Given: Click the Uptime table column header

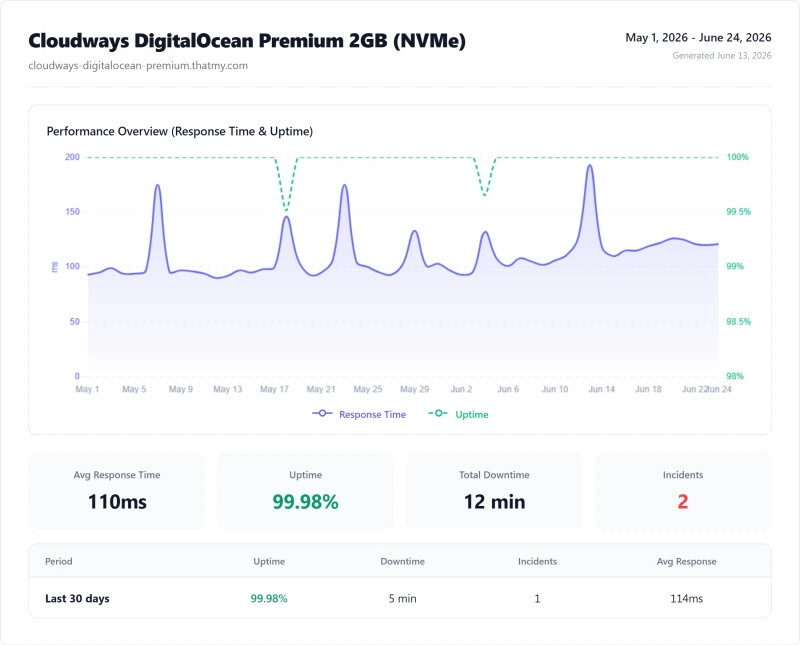Looking at the screenshot, I should coord(269,561).
